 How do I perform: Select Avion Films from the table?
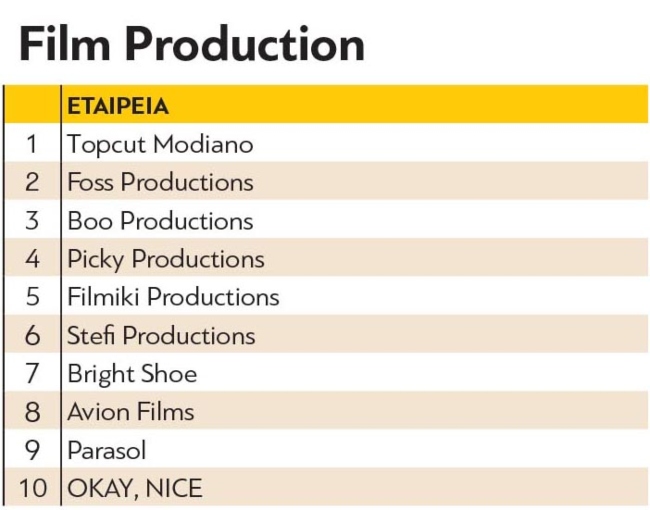tap(131, 411)
